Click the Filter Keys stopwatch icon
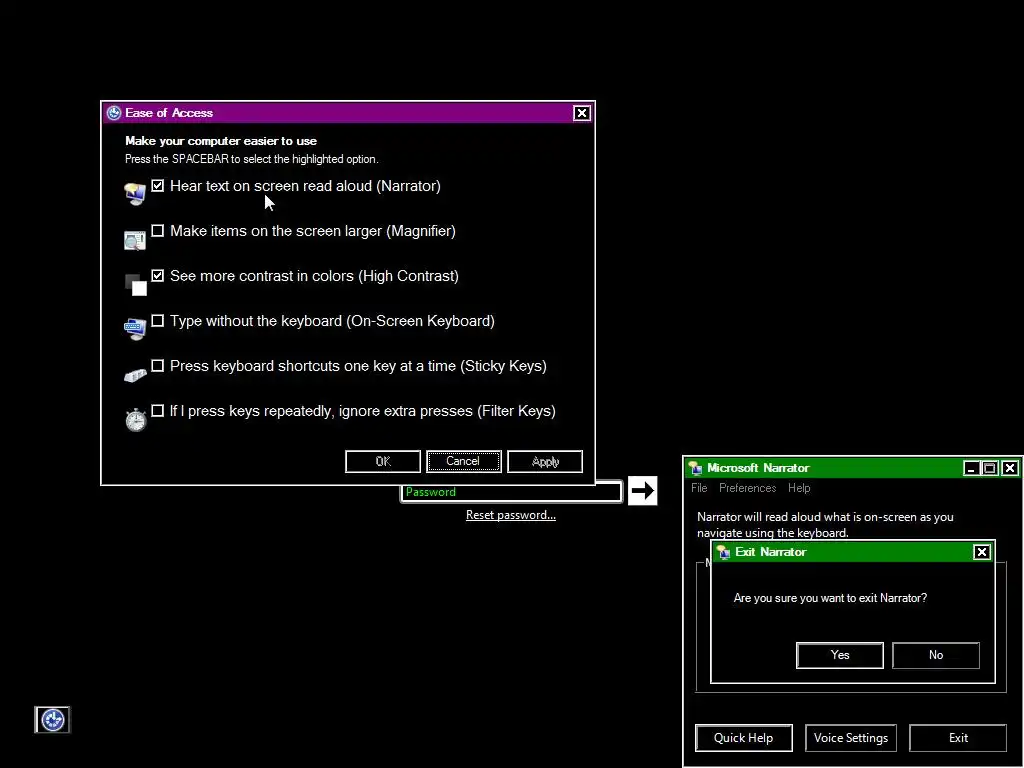1024x768 pixels. coord(135,419)
